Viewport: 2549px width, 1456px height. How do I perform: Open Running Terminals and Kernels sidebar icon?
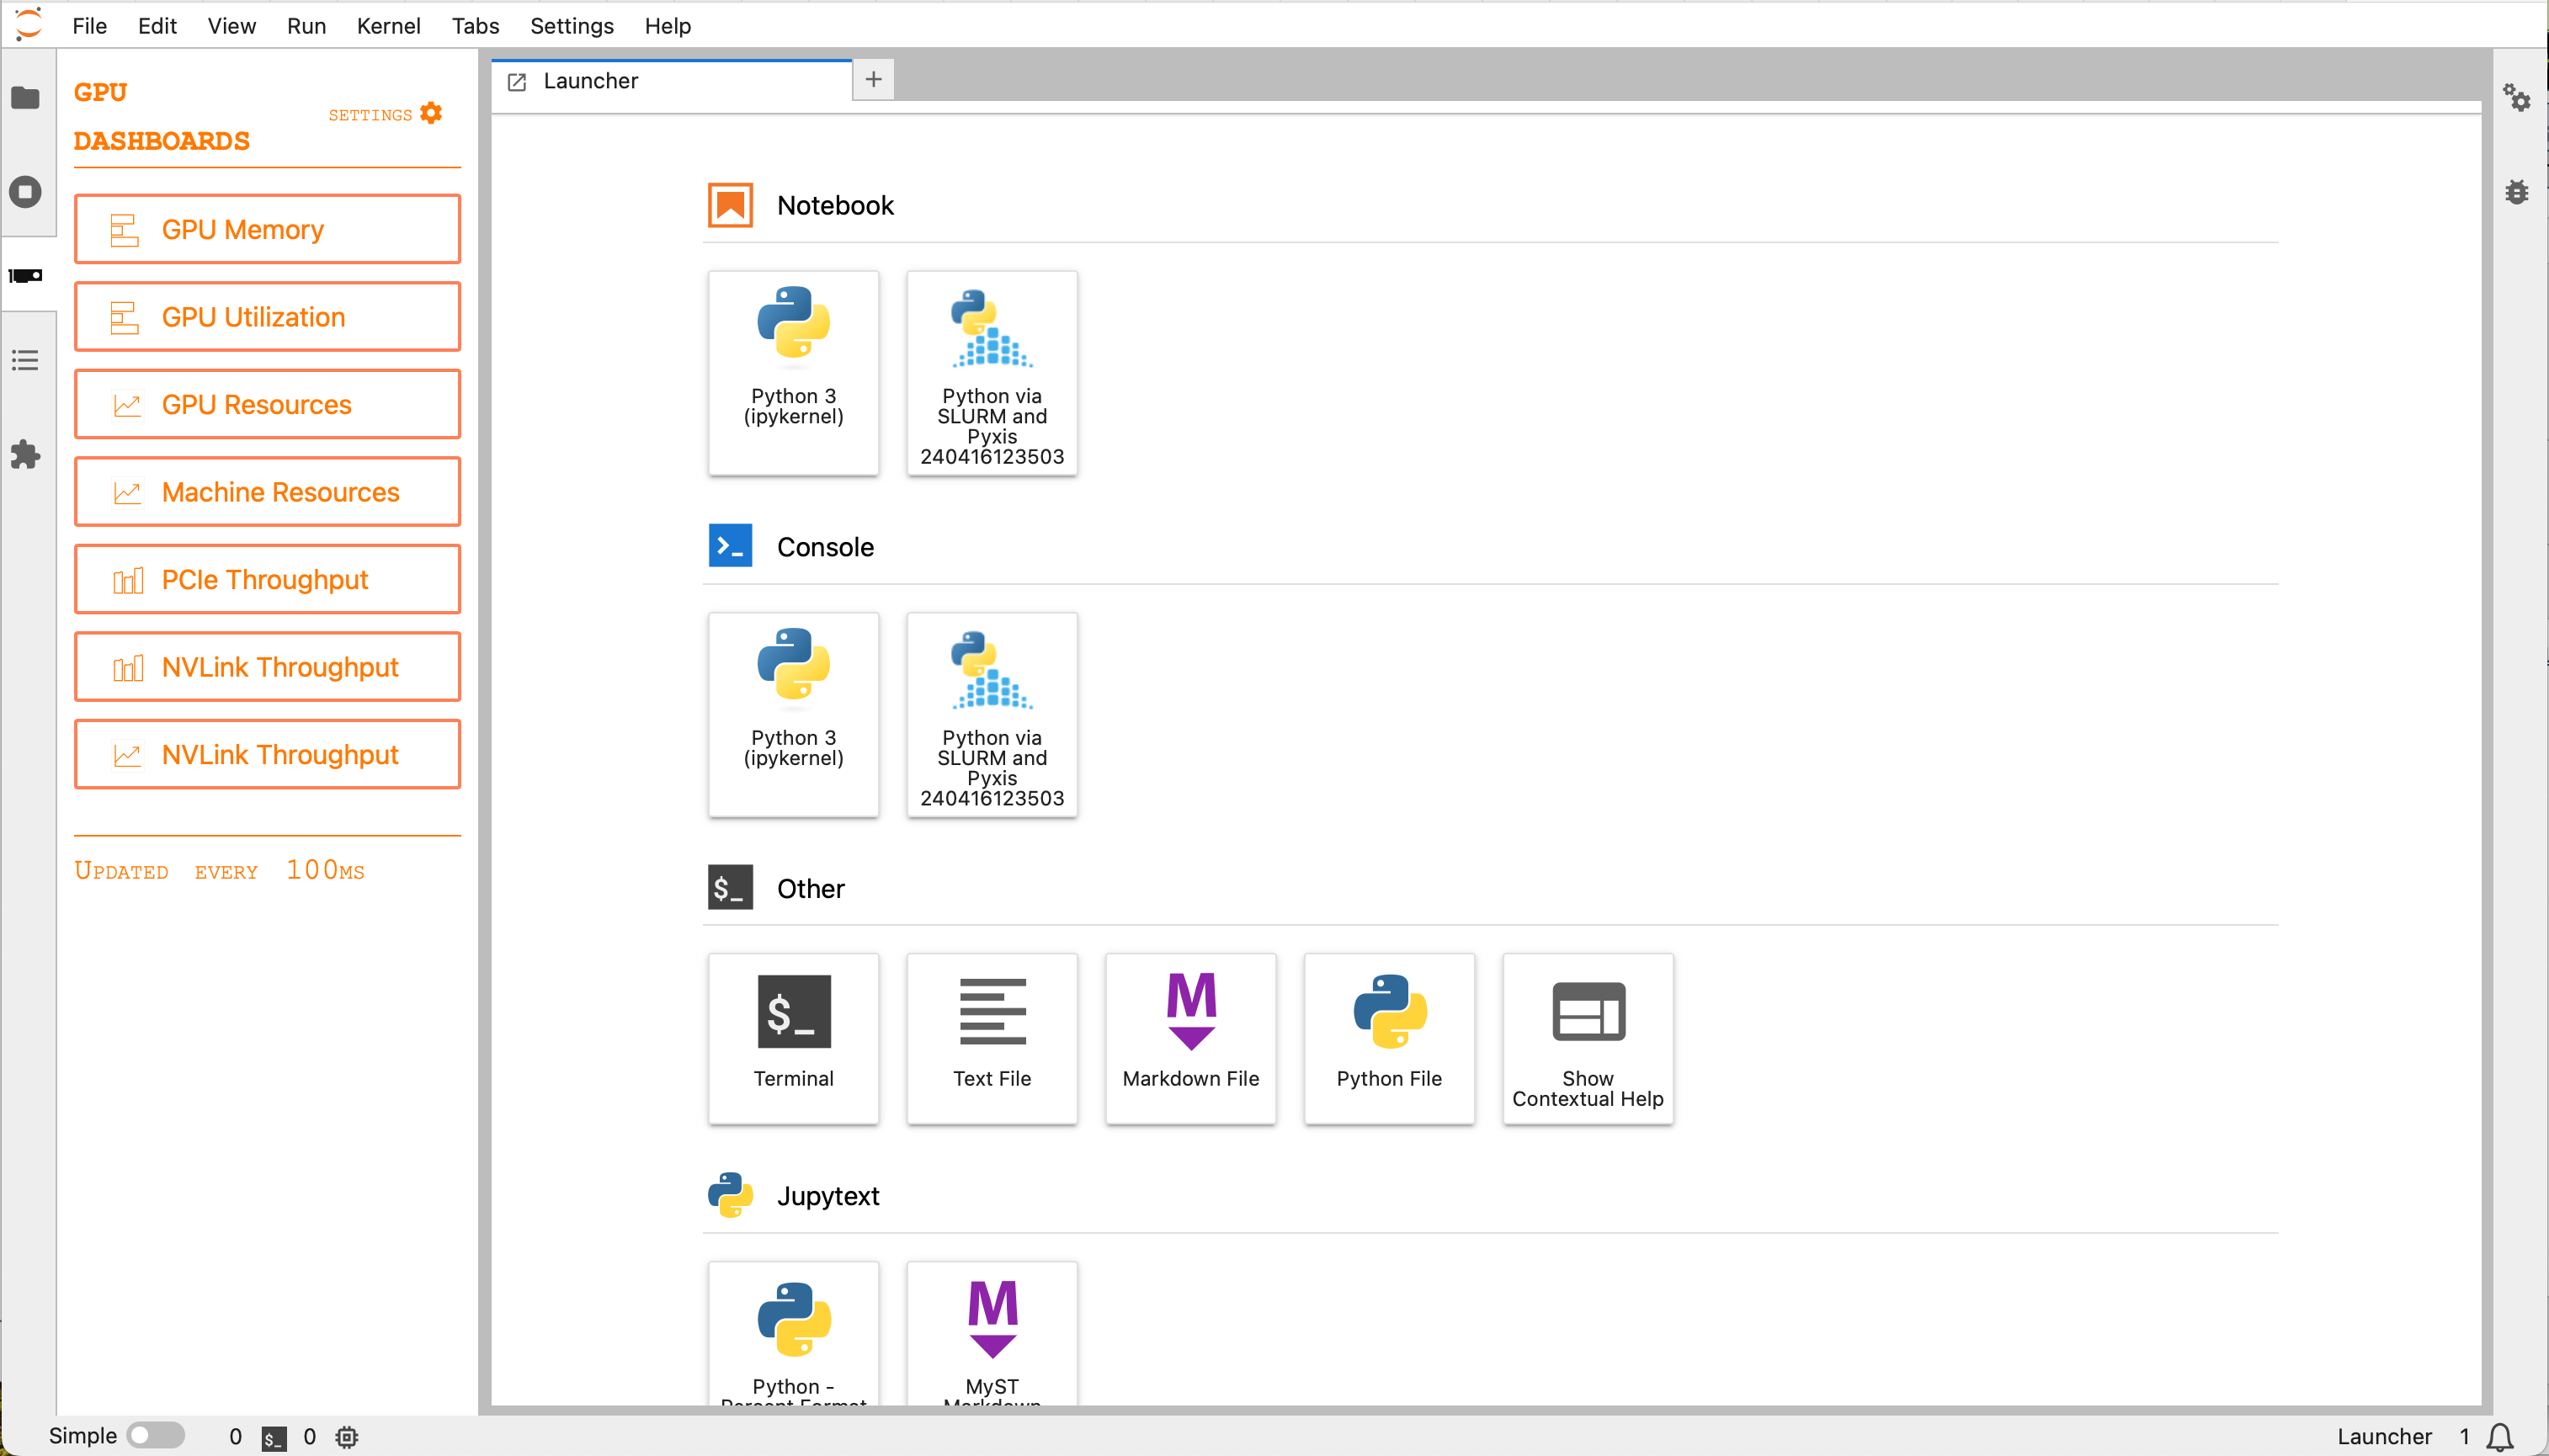coord(26,191)
